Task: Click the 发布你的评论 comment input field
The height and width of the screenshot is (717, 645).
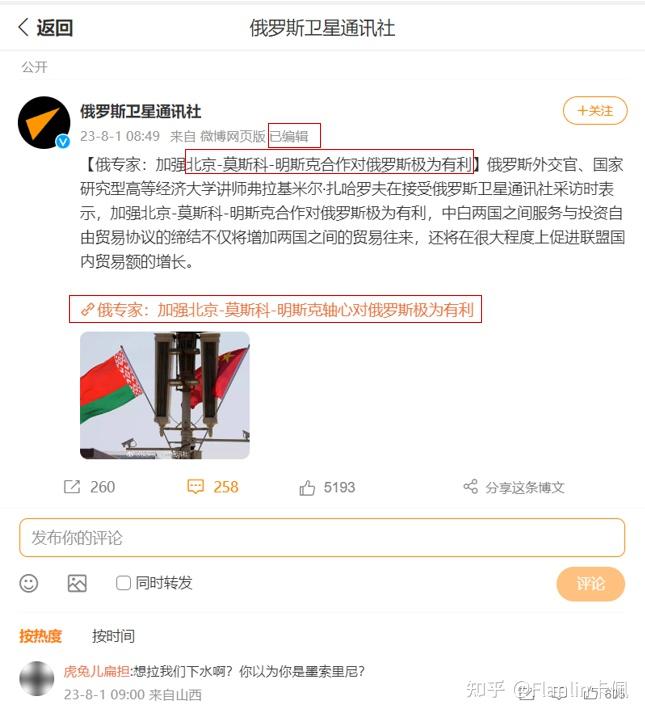Action: tap(322, 537)
